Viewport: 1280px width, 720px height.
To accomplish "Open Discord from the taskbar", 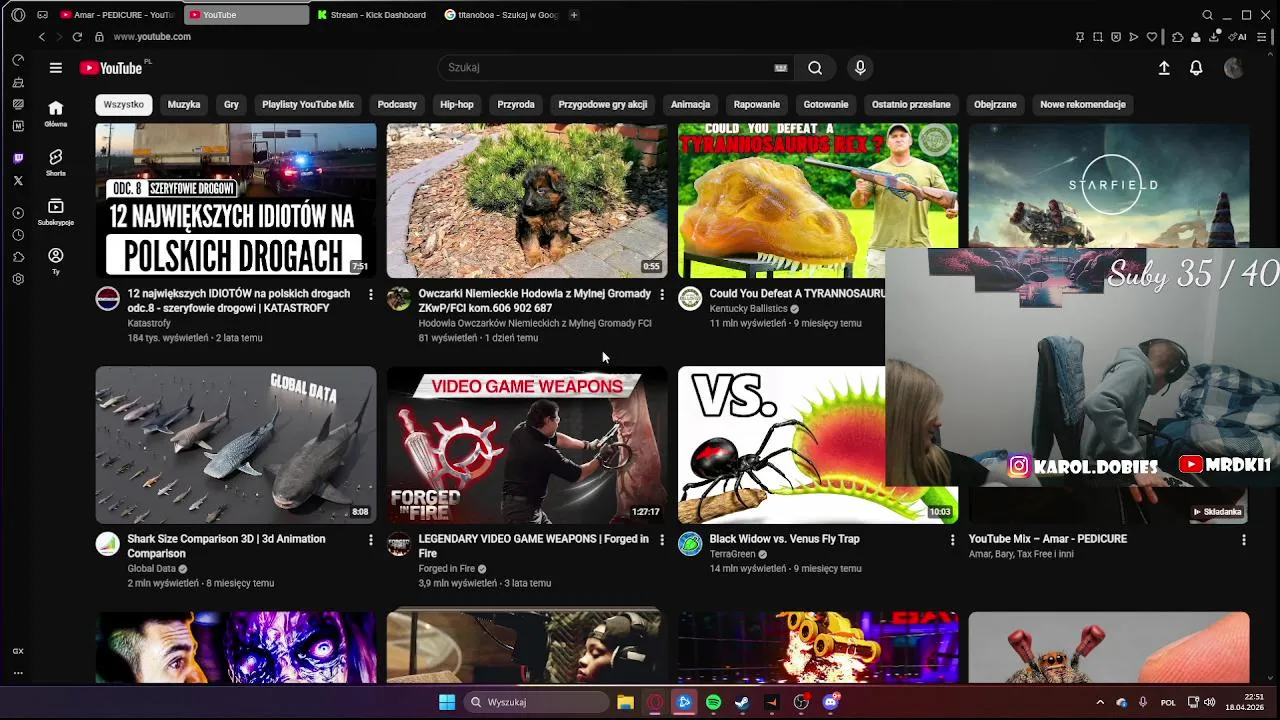I will coord(830,702).
